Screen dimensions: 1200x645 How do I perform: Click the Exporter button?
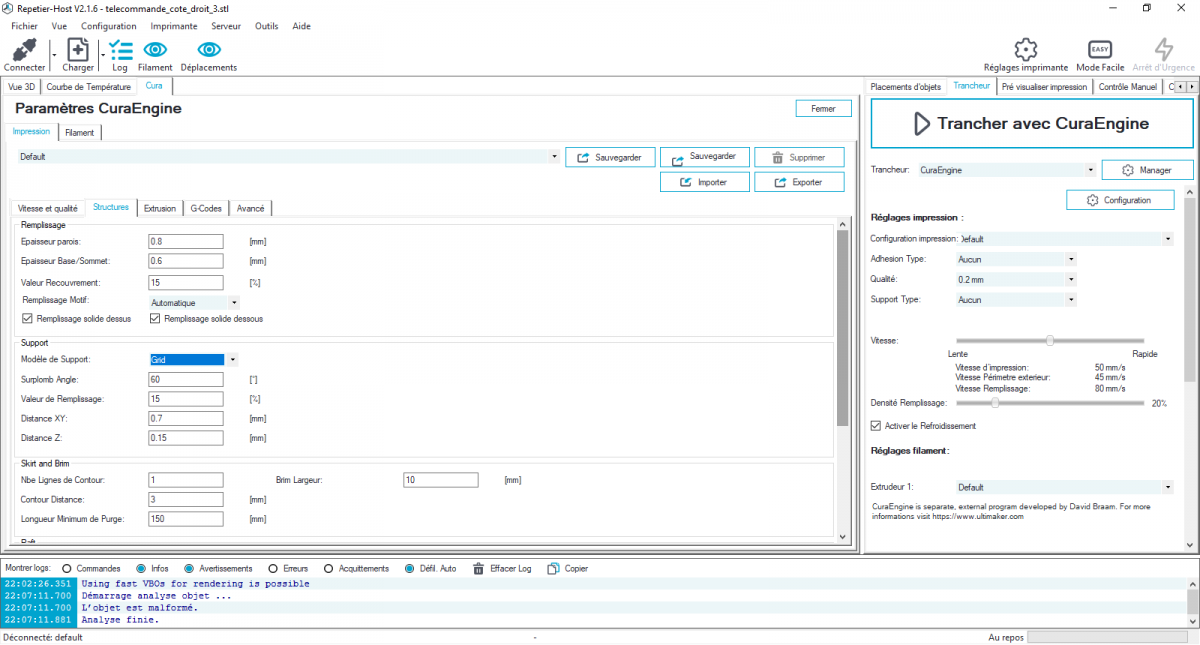click(x=799, y=182)
